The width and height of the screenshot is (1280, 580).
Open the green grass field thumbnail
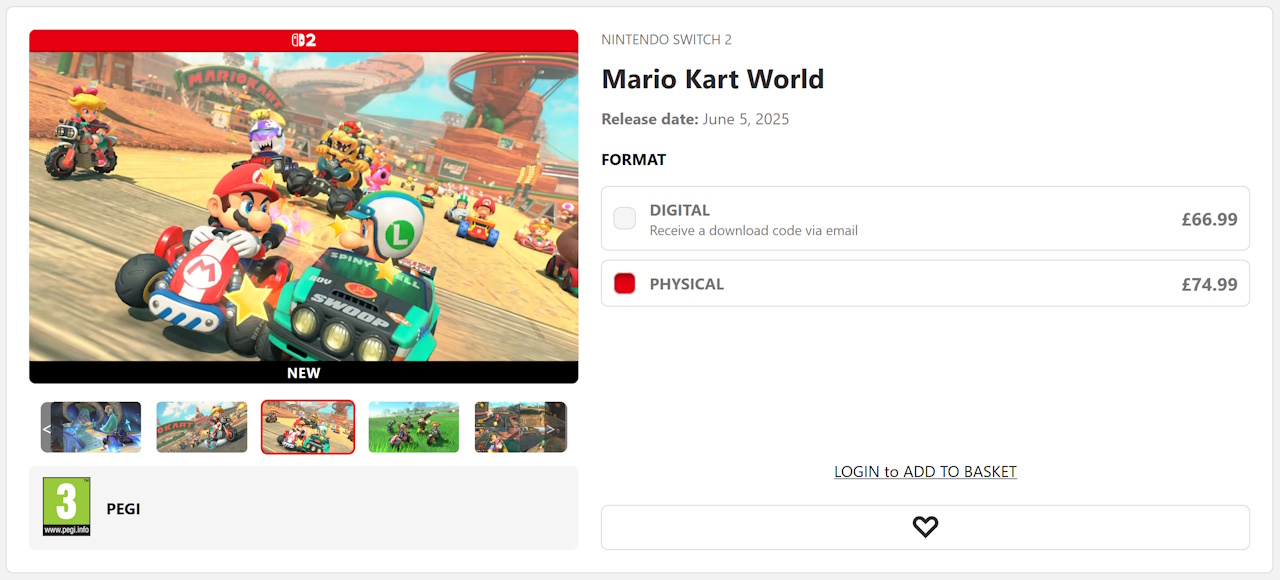tap(413, 428)
